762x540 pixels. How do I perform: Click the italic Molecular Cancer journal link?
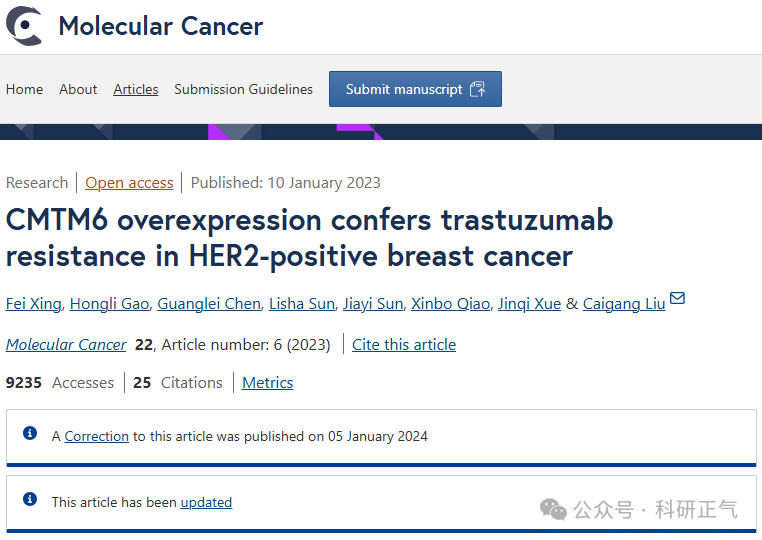tap(66, 345)
